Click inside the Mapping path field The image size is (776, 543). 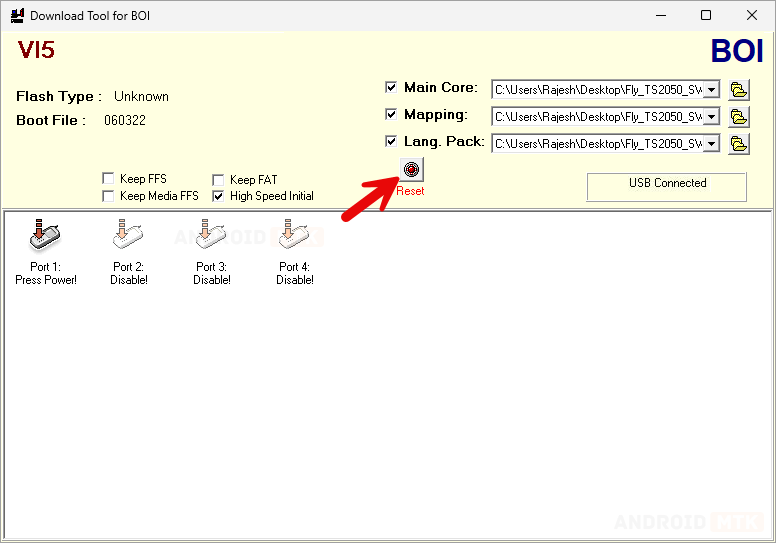598,117
